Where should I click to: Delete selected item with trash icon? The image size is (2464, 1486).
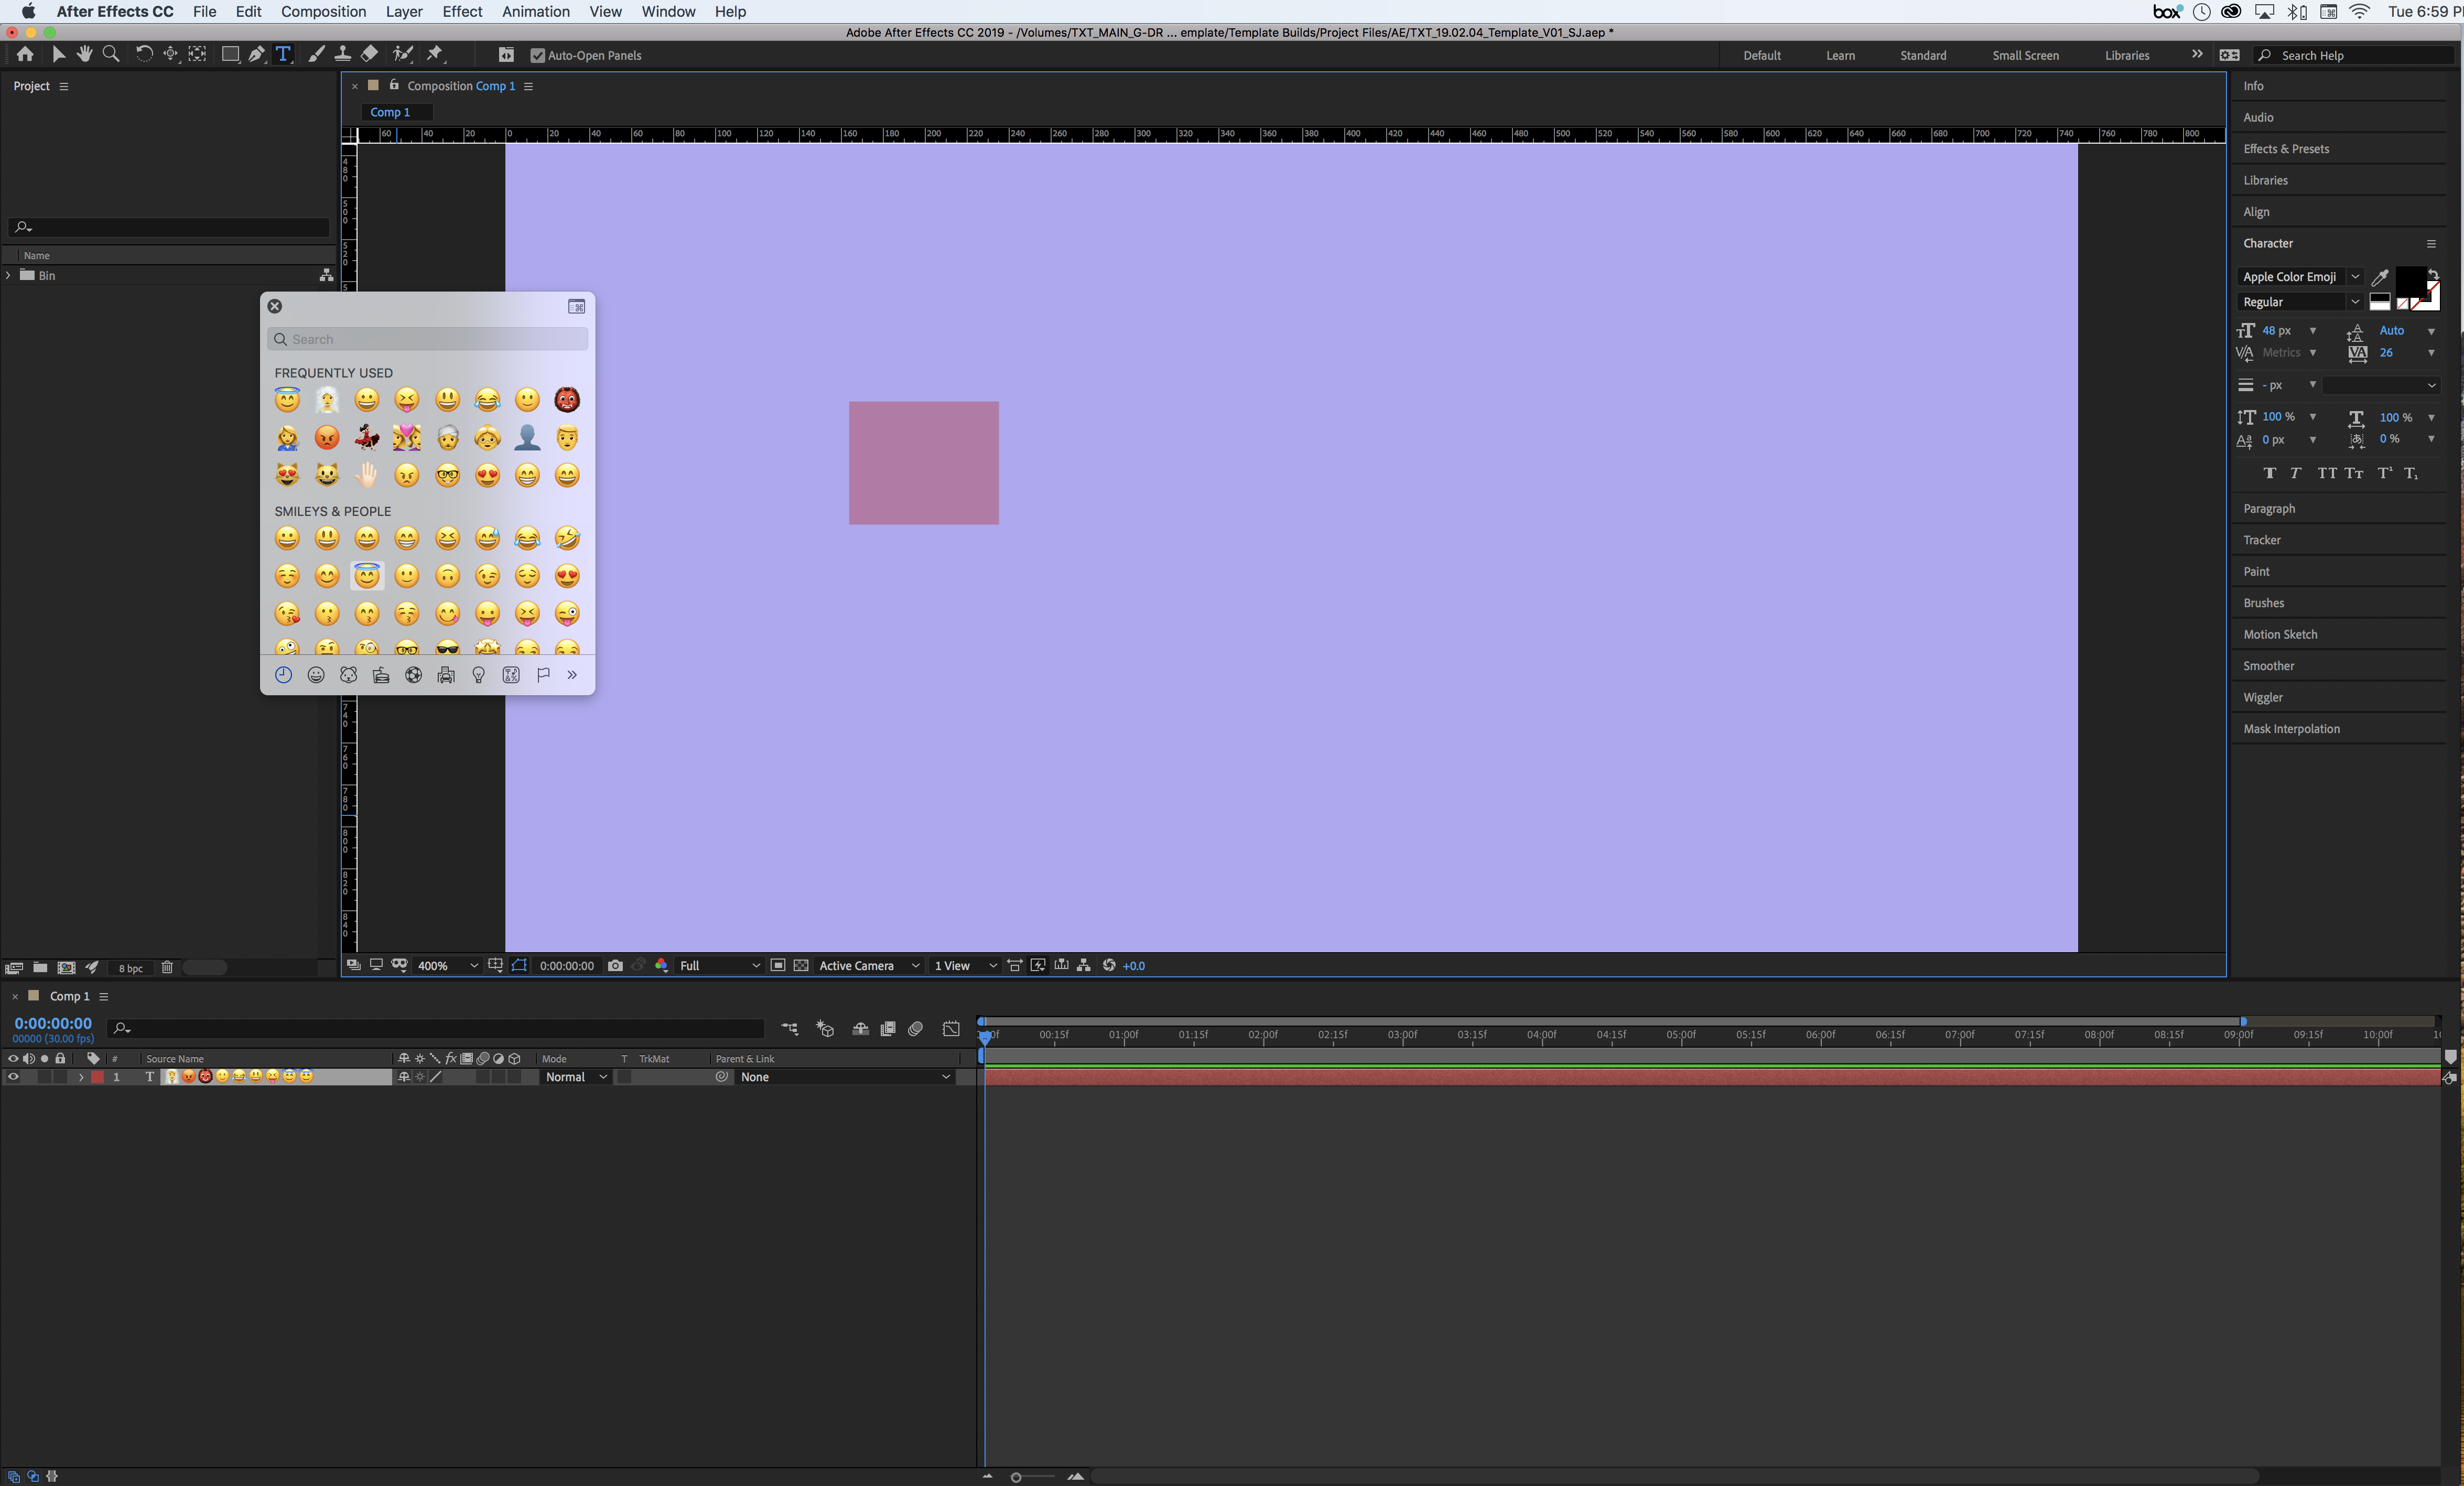[x=167, y=967]
